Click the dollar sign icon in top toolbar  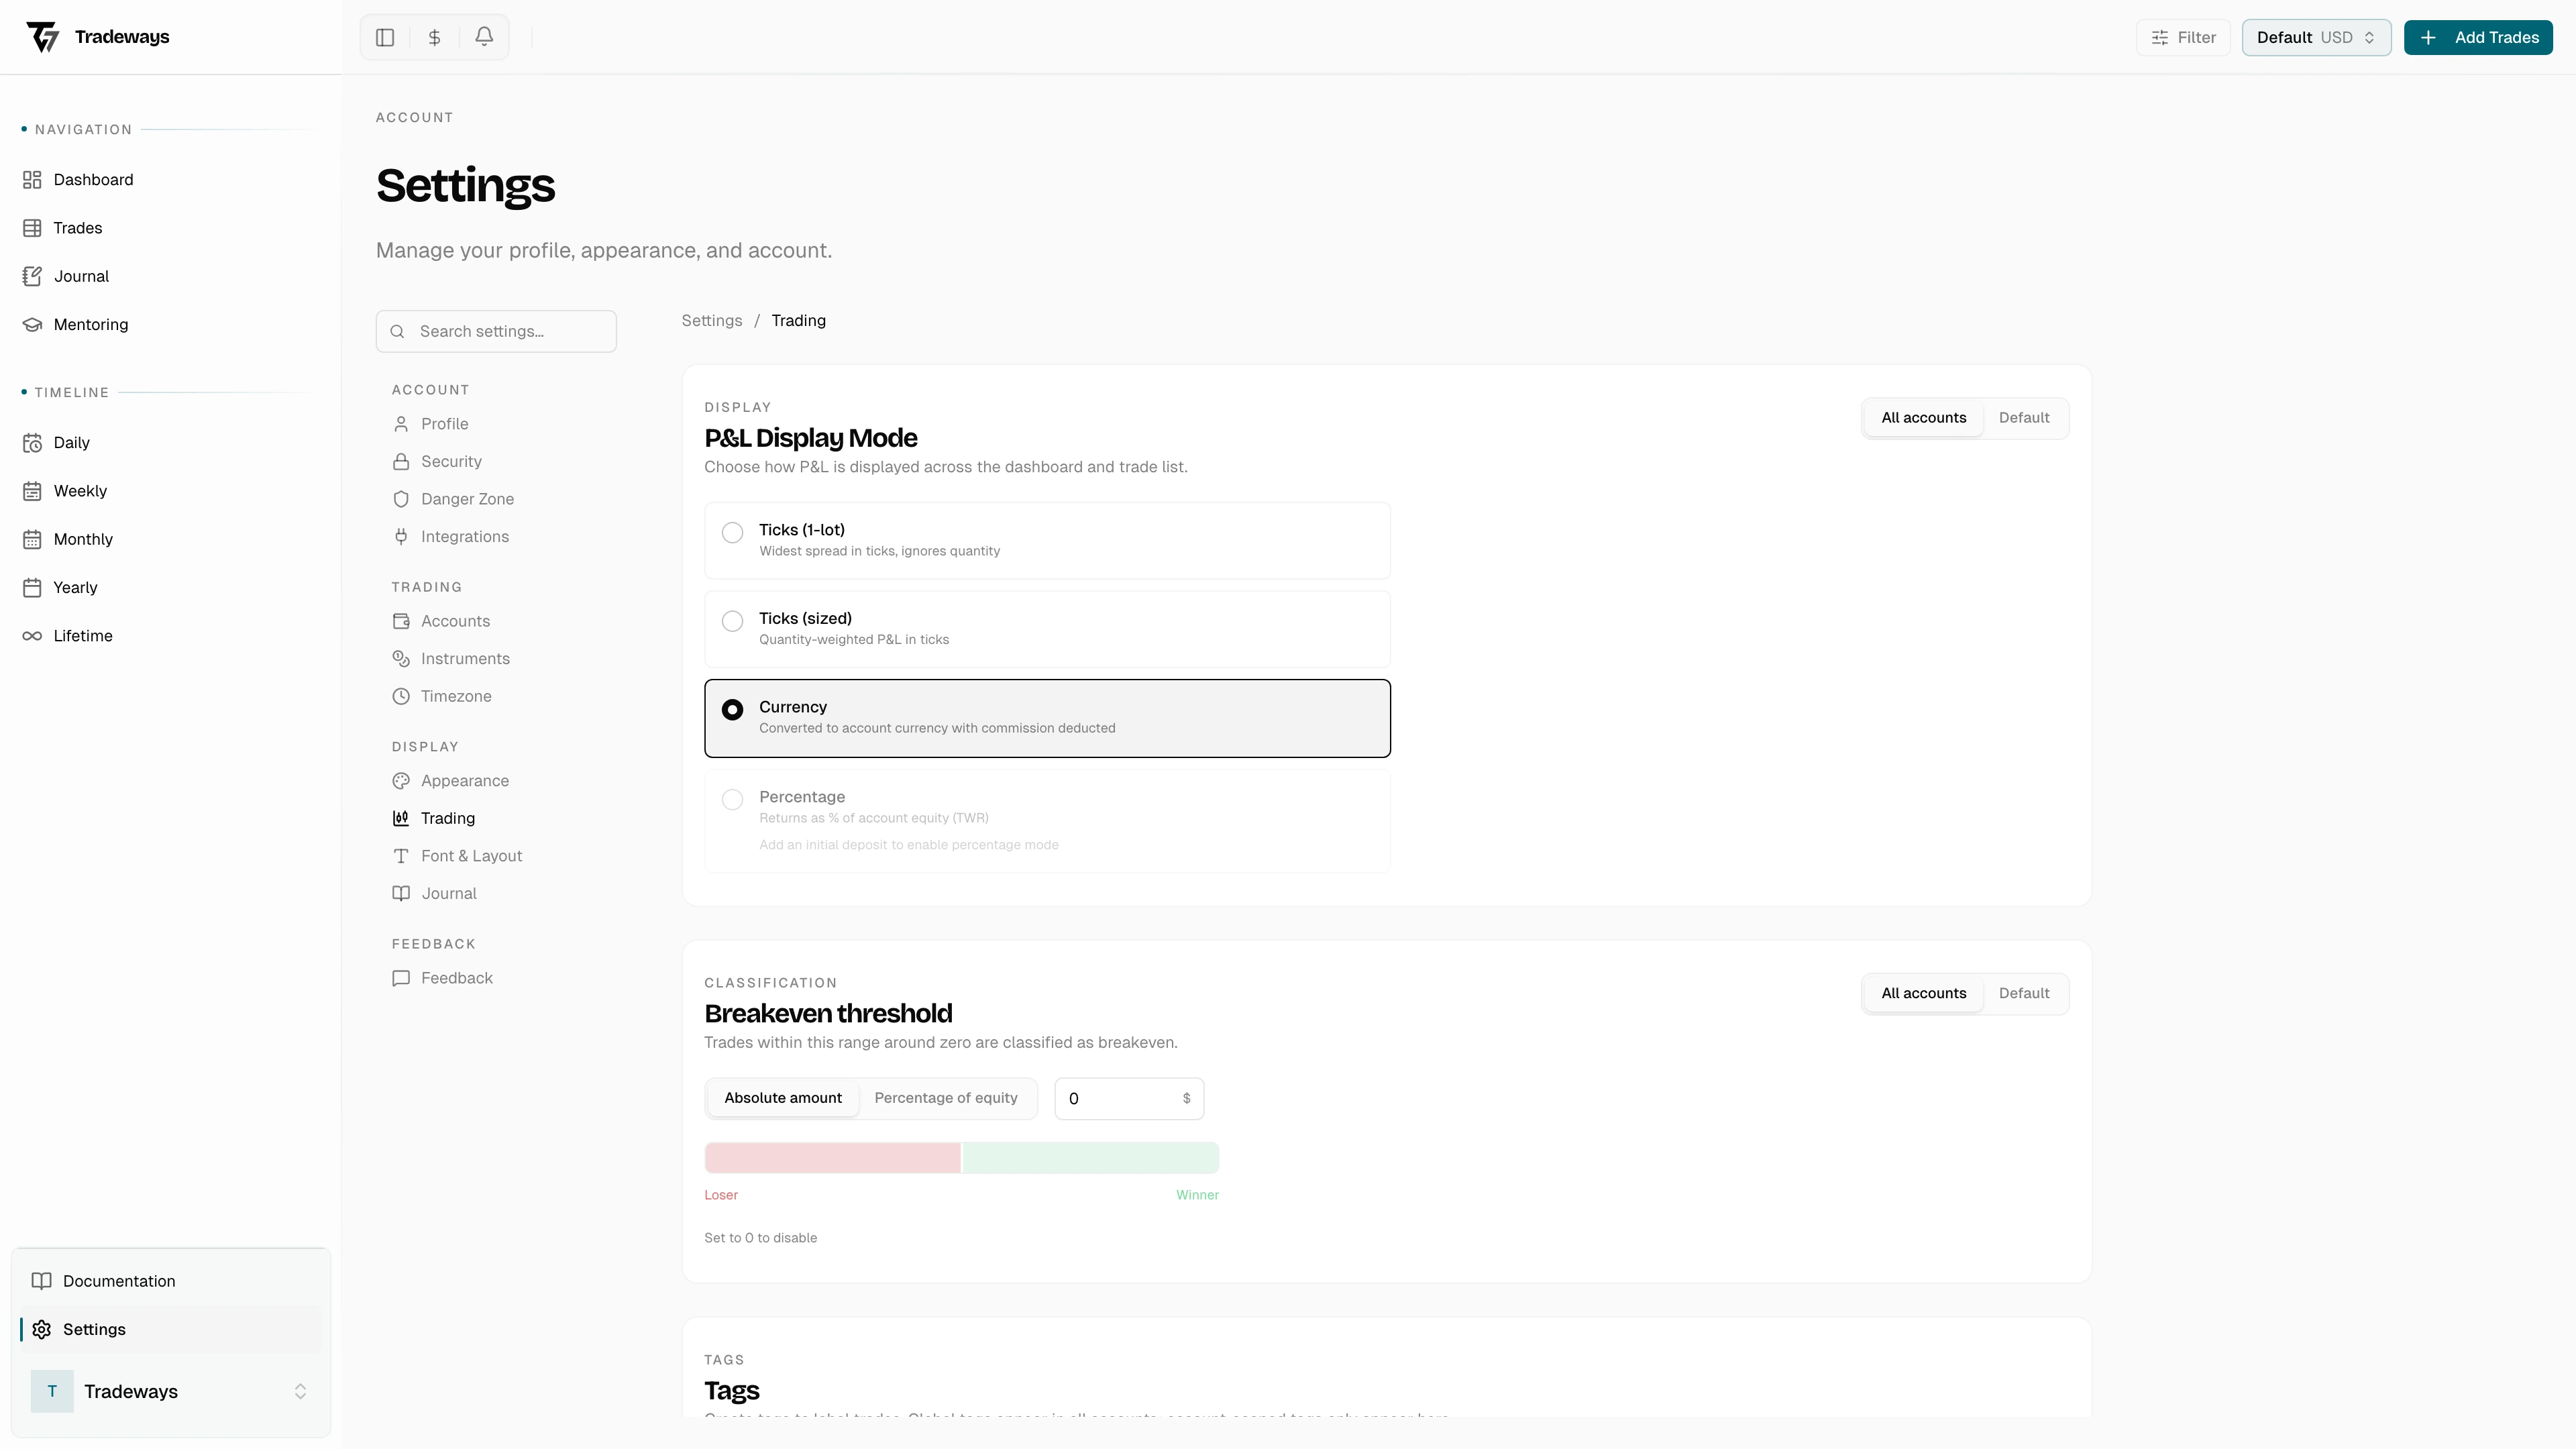[434, 37]
